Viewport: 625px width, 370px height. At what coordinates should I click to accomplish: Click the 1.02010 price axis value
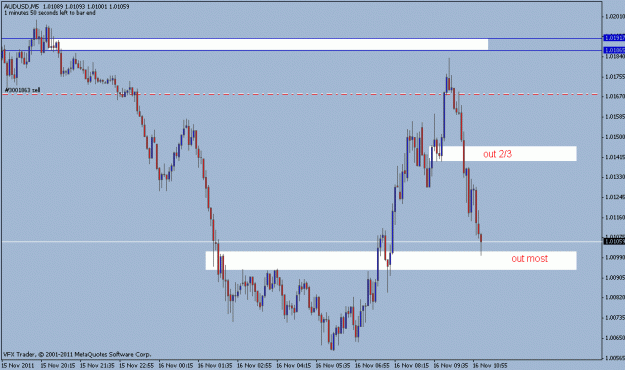point(615,16)
